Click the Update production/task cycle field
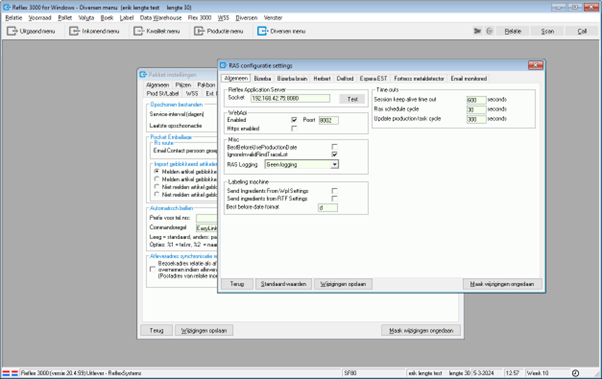 pos(476,119)
